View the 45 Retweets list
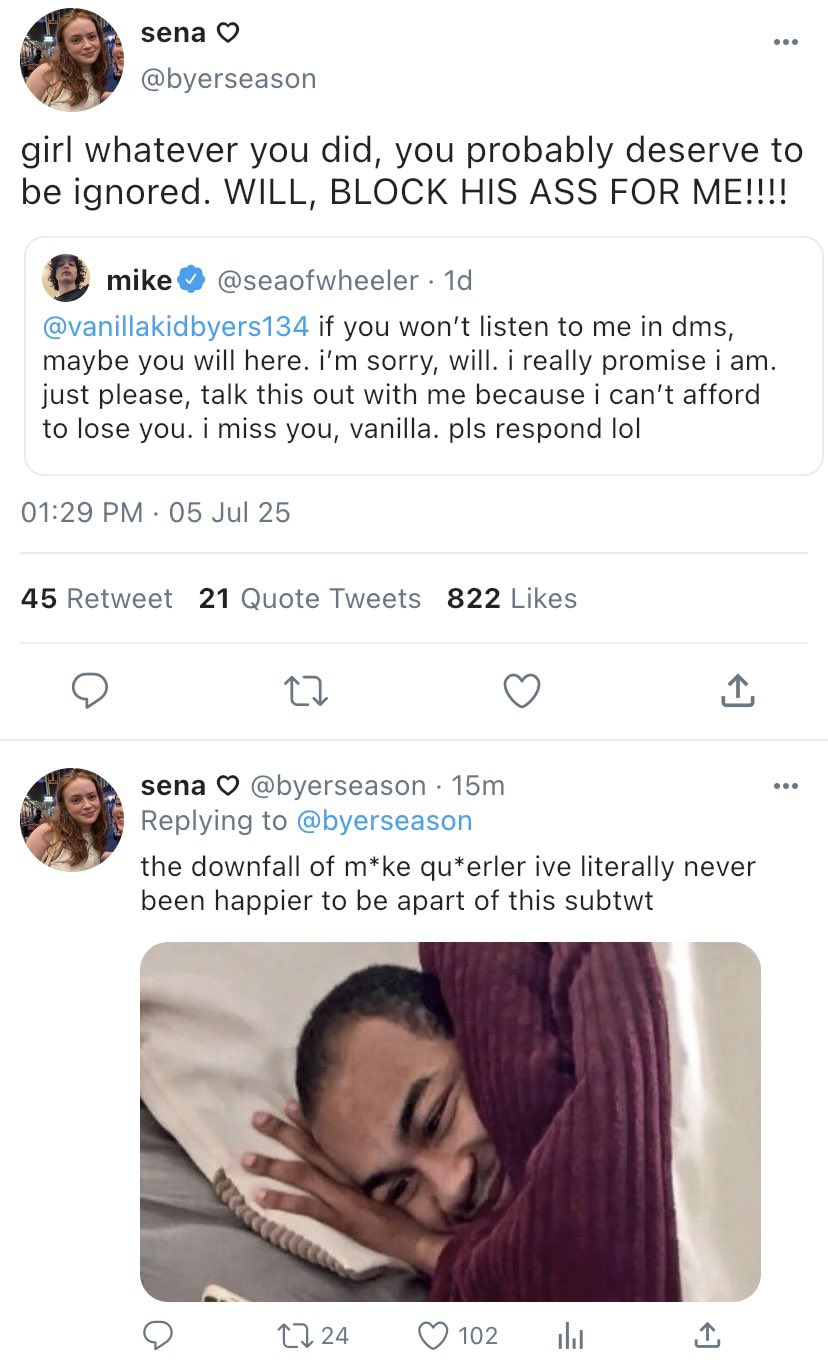 tap(97, 598)
